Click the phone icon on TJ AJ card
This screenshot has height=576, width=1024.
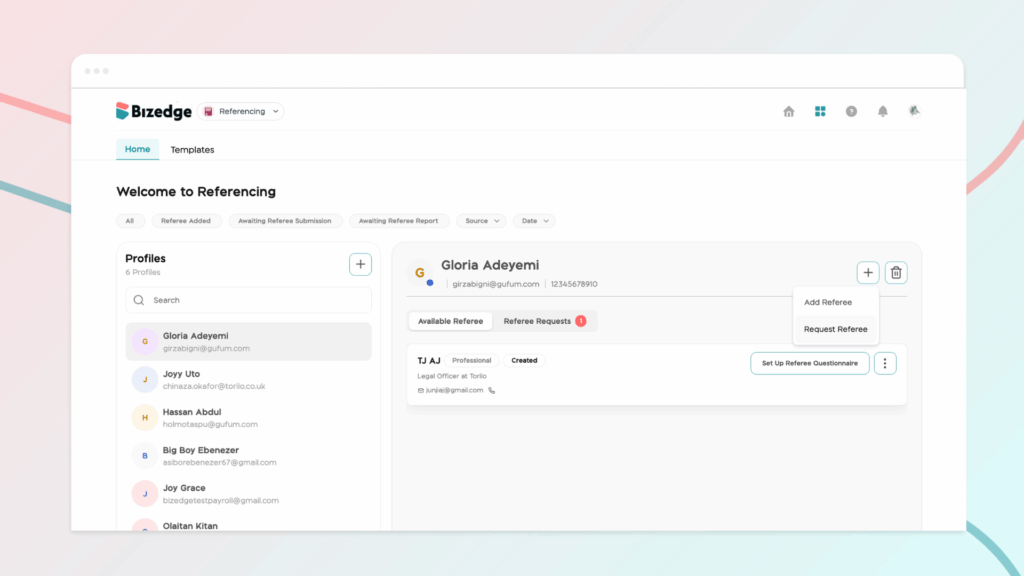click(x=492, y=391)
